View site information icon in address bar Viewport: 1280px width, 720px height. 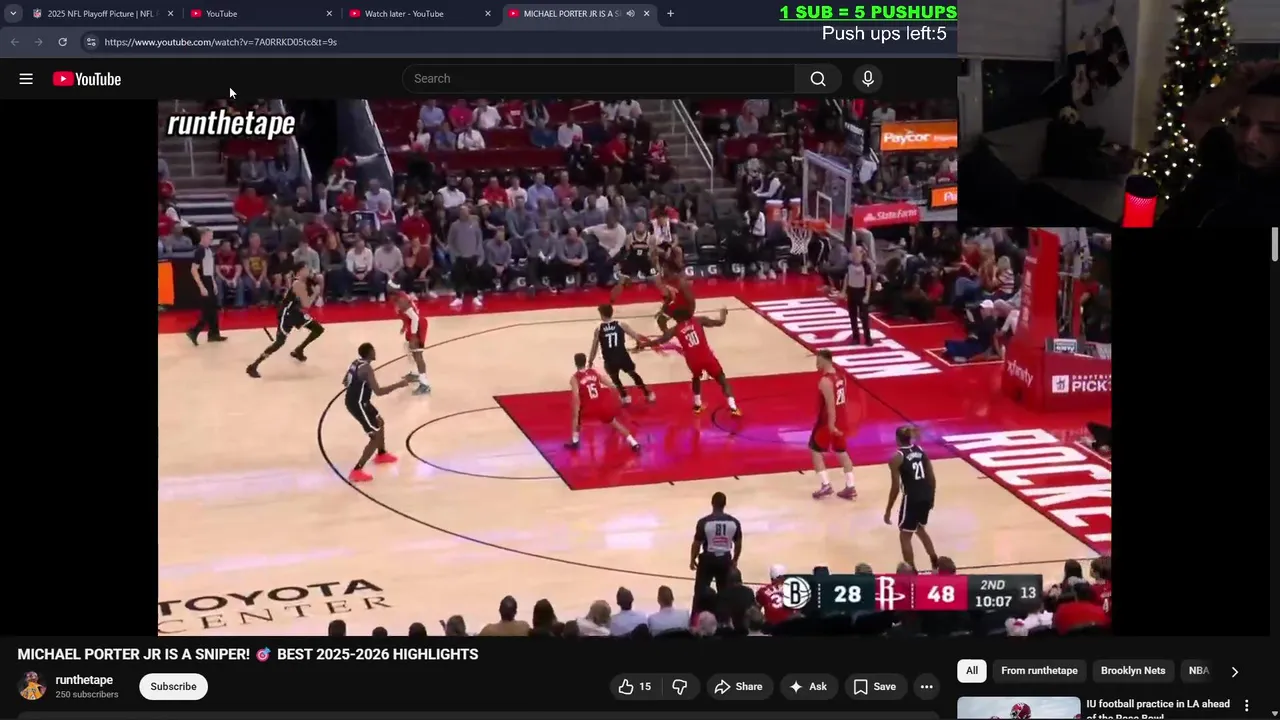click(91, 42)
